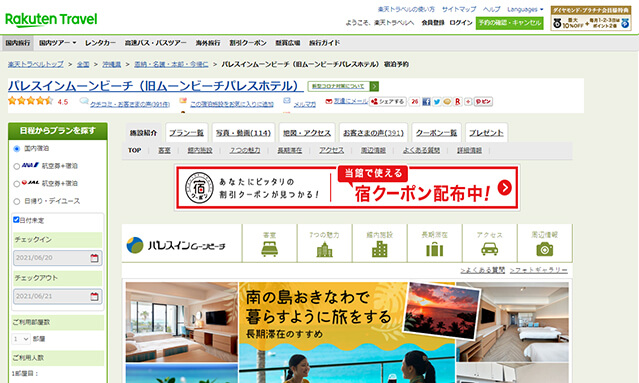Open the check-in date calendar icon

pyautogui.click(x=95, y=258)
